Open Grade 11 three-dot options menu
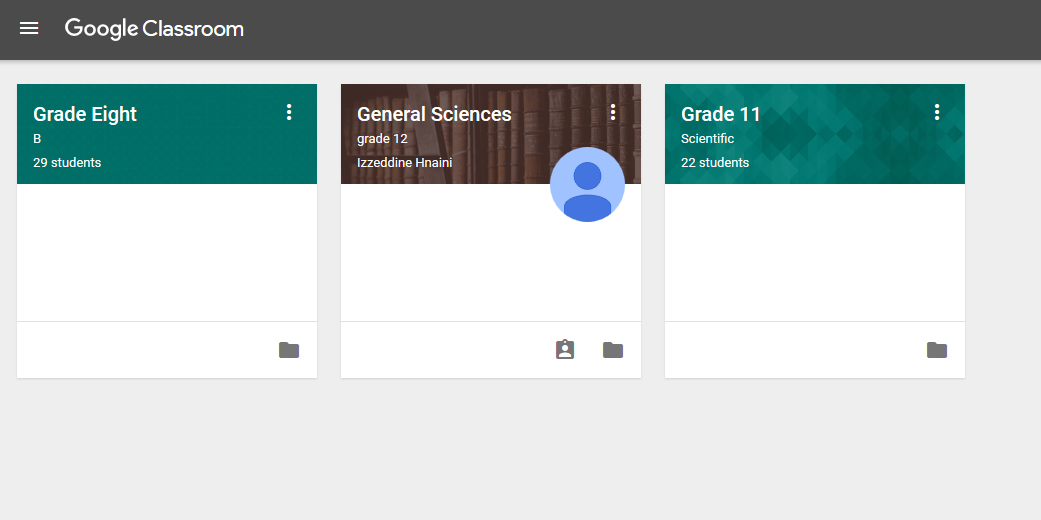This screenshot has width=1041, height=520. click(x=937, y=112)
